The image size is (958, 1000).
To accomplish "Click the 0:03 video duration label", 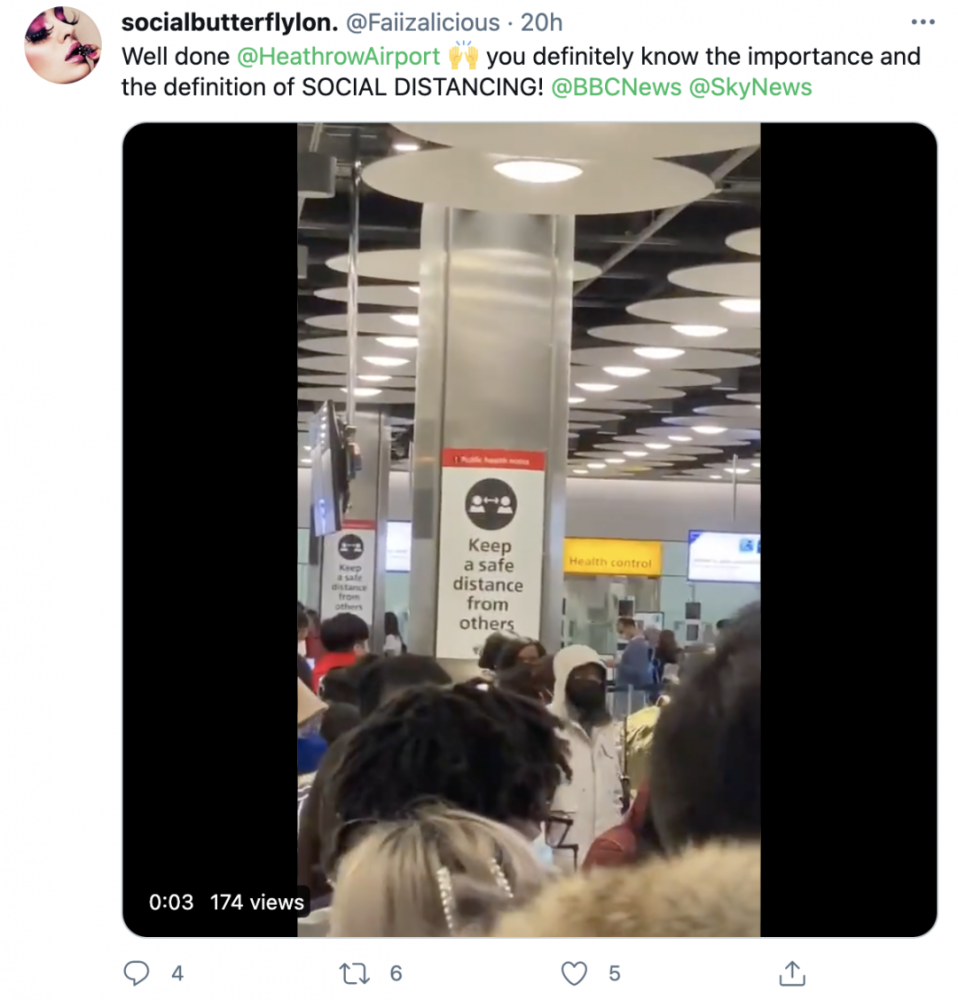I will [171, 902].
